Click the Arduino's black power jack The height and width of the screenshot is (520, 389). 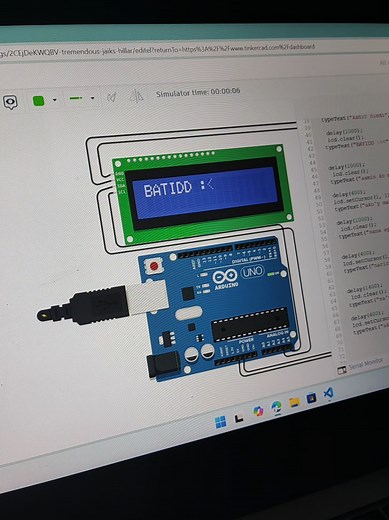pos(163,364)
